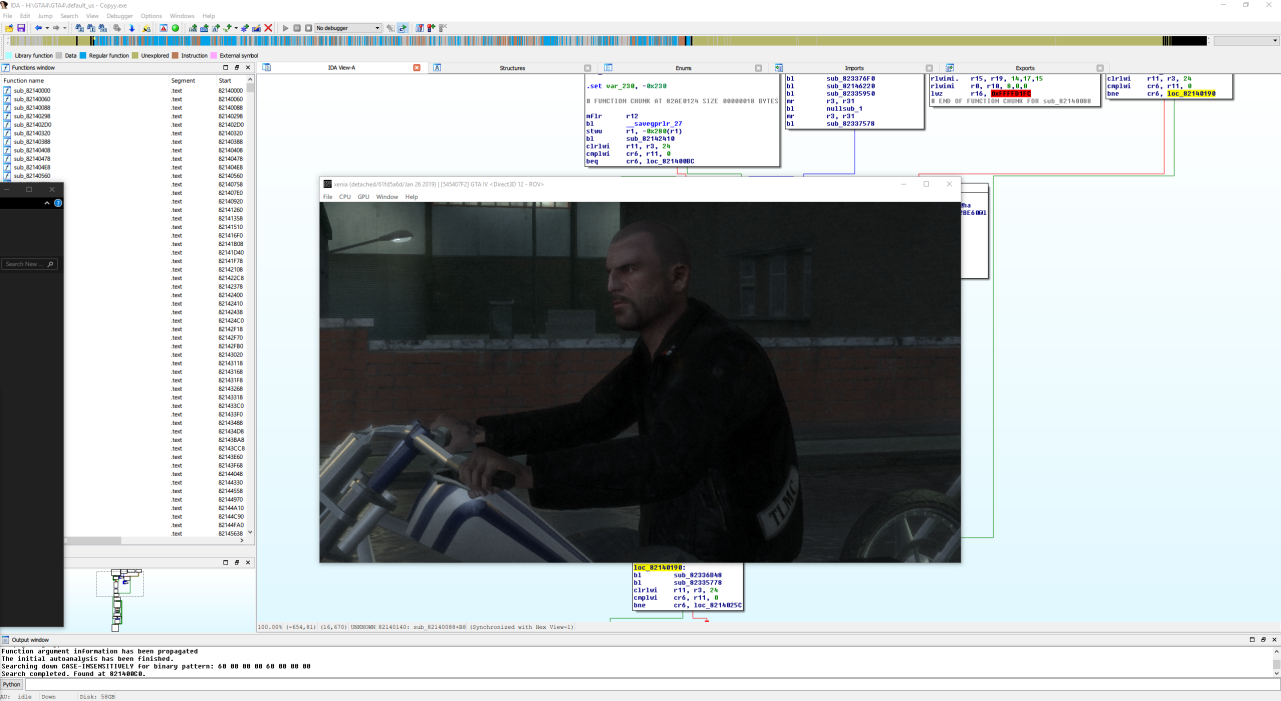Open the GPU menu in xenia window

coord(363,197)
